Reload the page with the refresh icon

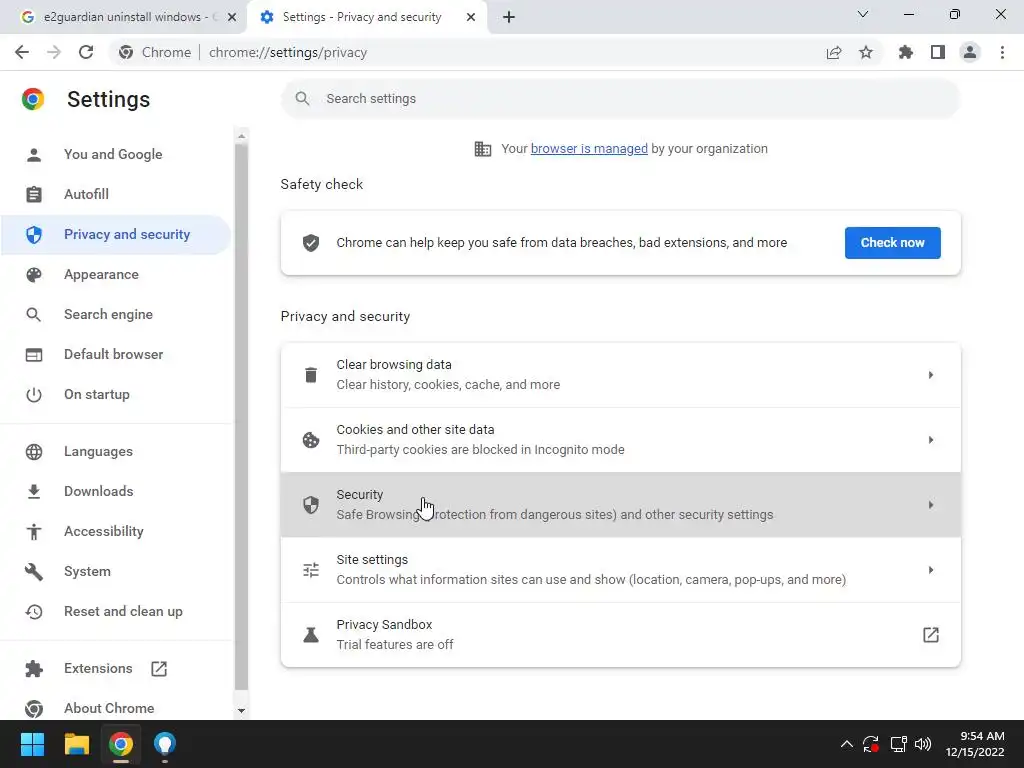[86, 52]
